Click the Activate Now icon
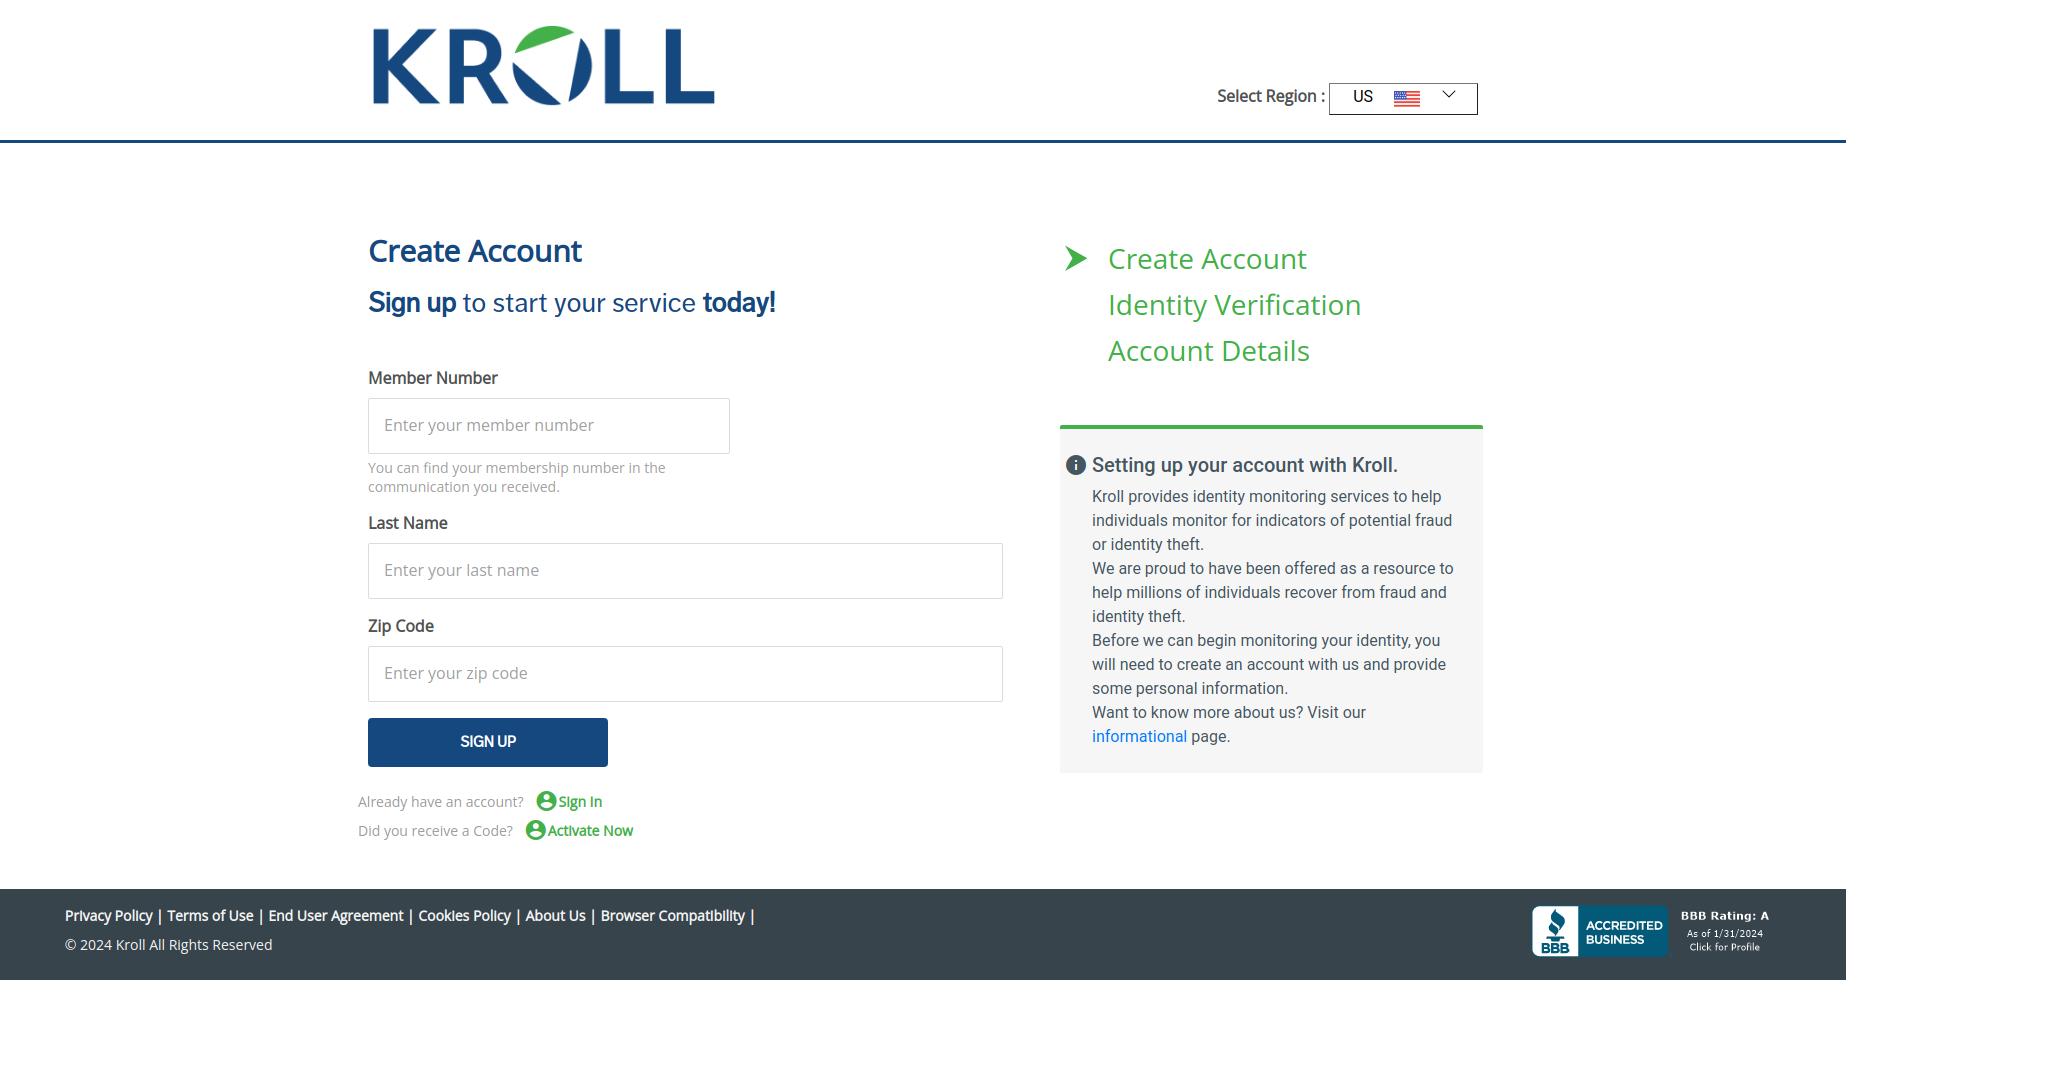Screen dimensions: 2048x1080 [535, 831]
